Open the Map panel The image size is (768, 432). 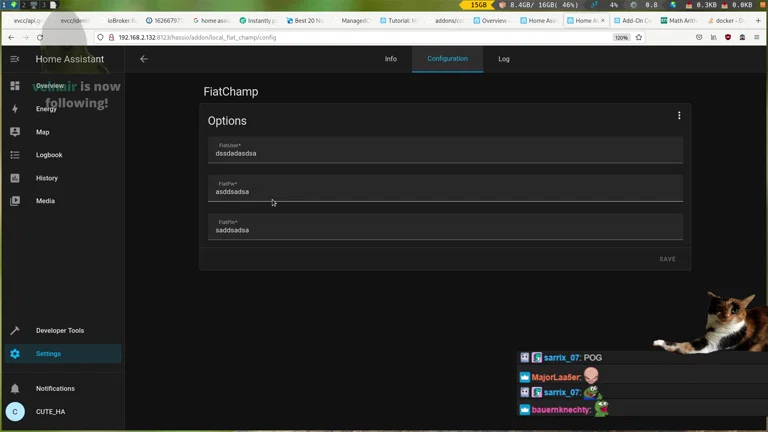42,132
